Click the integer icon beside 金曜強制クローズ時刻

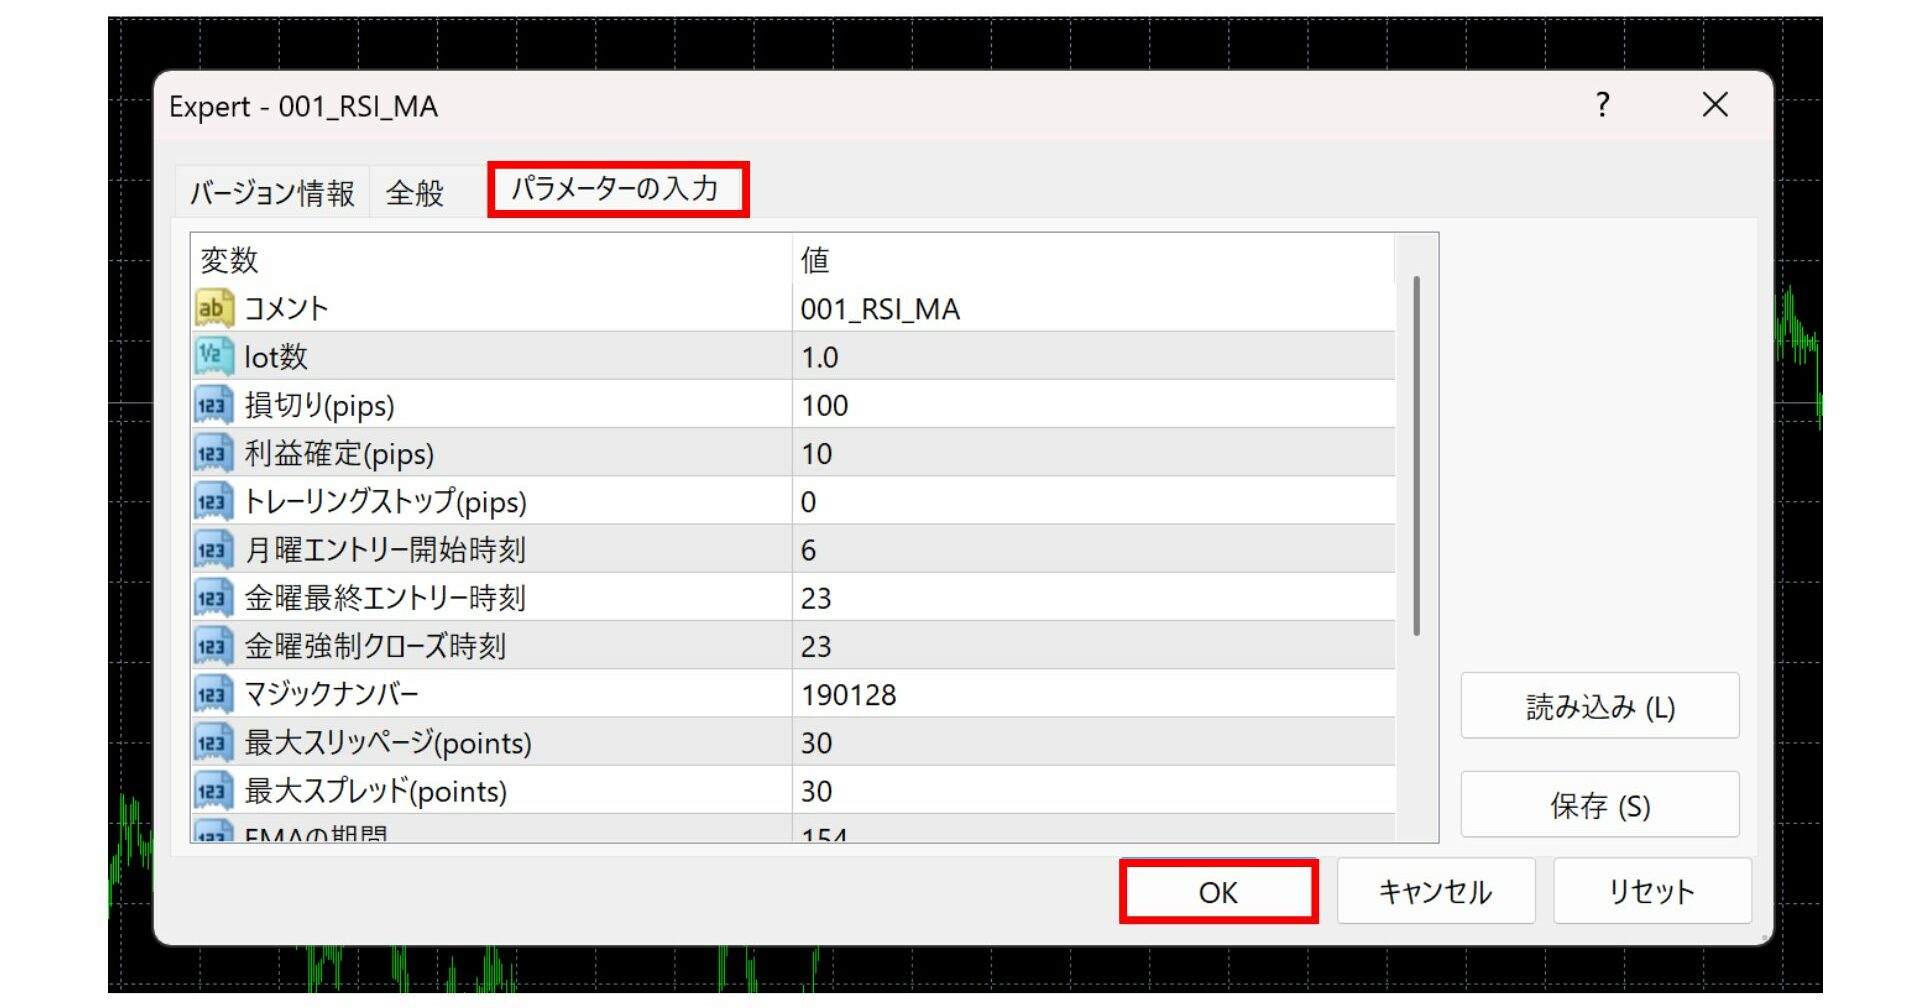point(213,646)
